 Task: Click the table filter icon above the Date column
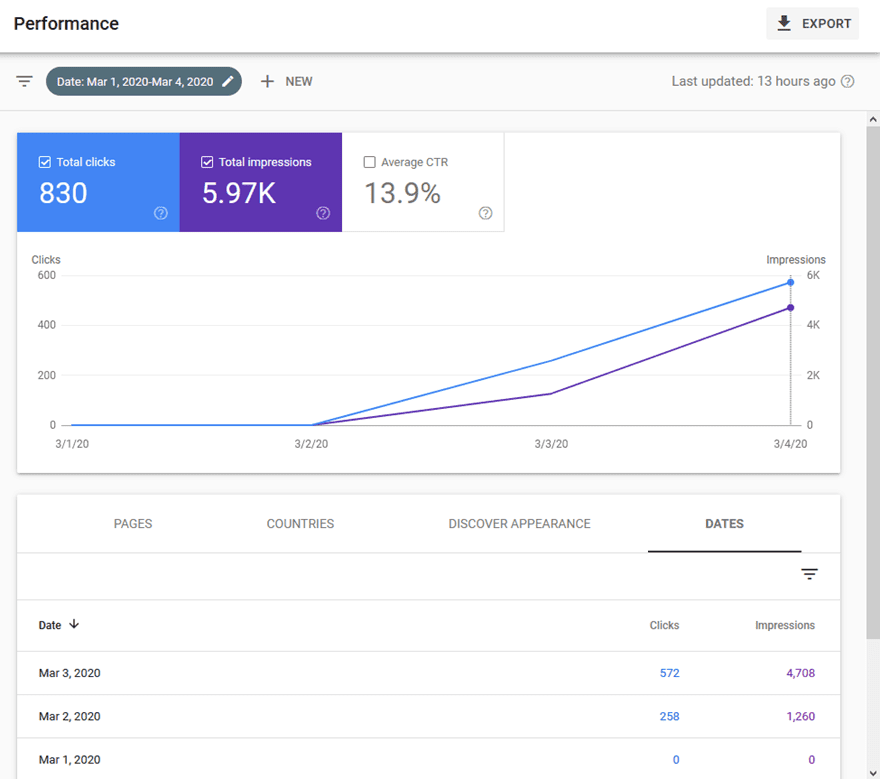click(809, 574)
